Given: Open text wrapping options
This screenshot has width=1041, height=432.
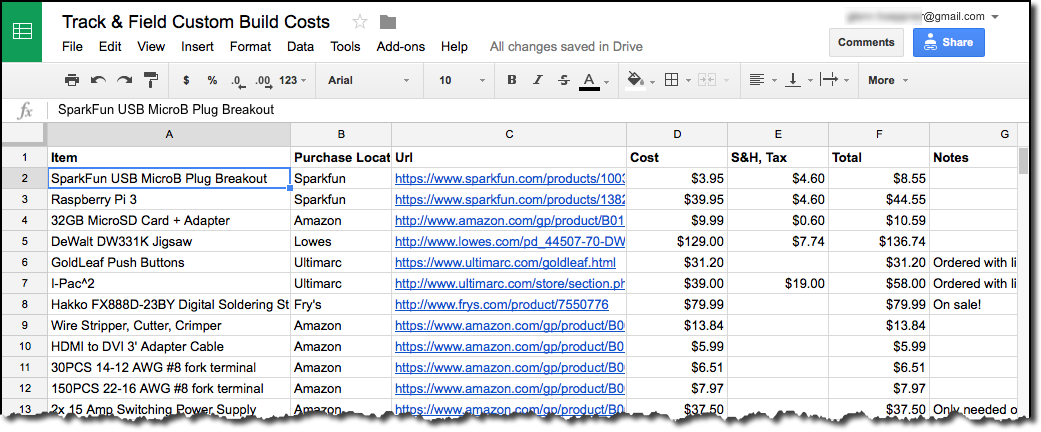Looking at the screenshot, I should [x=829, y=80].
